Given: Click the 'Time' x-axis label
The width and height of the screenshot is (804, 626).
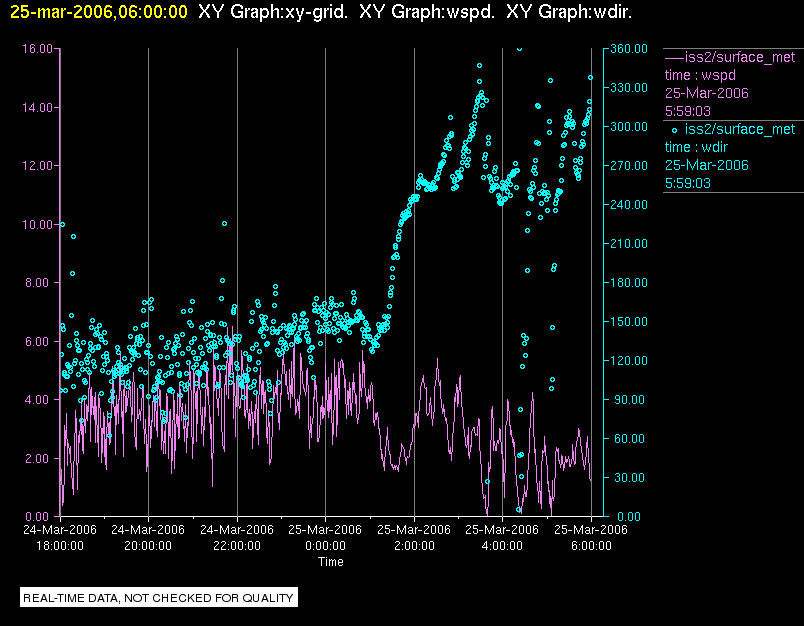Looking at the screenshot, I should point(331,562).
